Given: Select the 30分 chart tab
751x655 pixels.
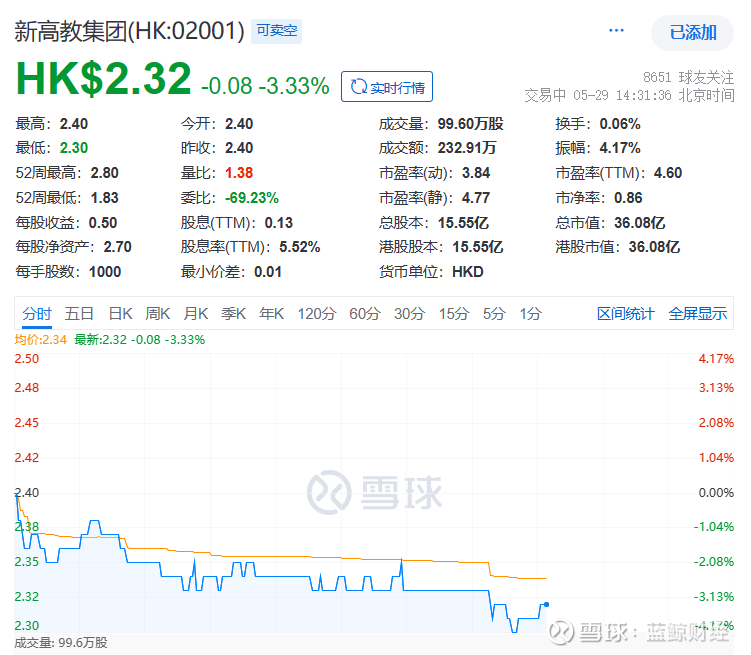Looking at the screenshot, I should [410, 314].
